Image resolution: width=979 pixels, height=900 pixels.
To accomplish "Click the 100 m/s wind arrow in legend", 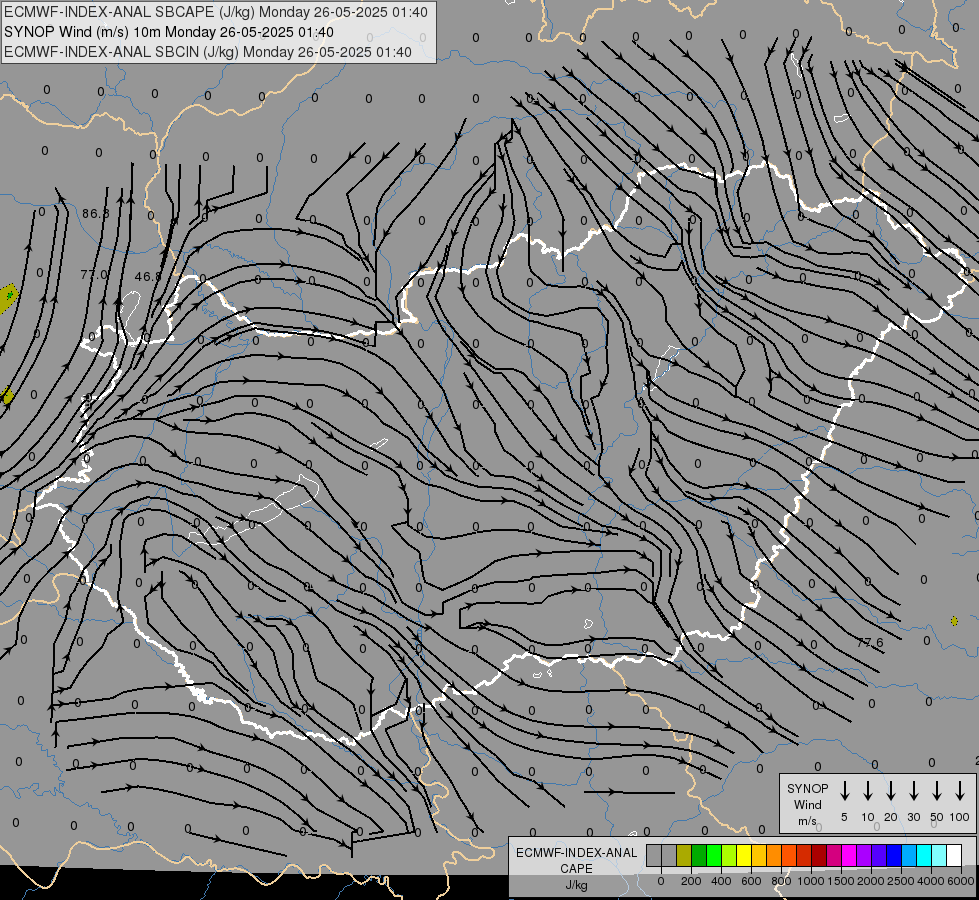I will tap(960, 790).
